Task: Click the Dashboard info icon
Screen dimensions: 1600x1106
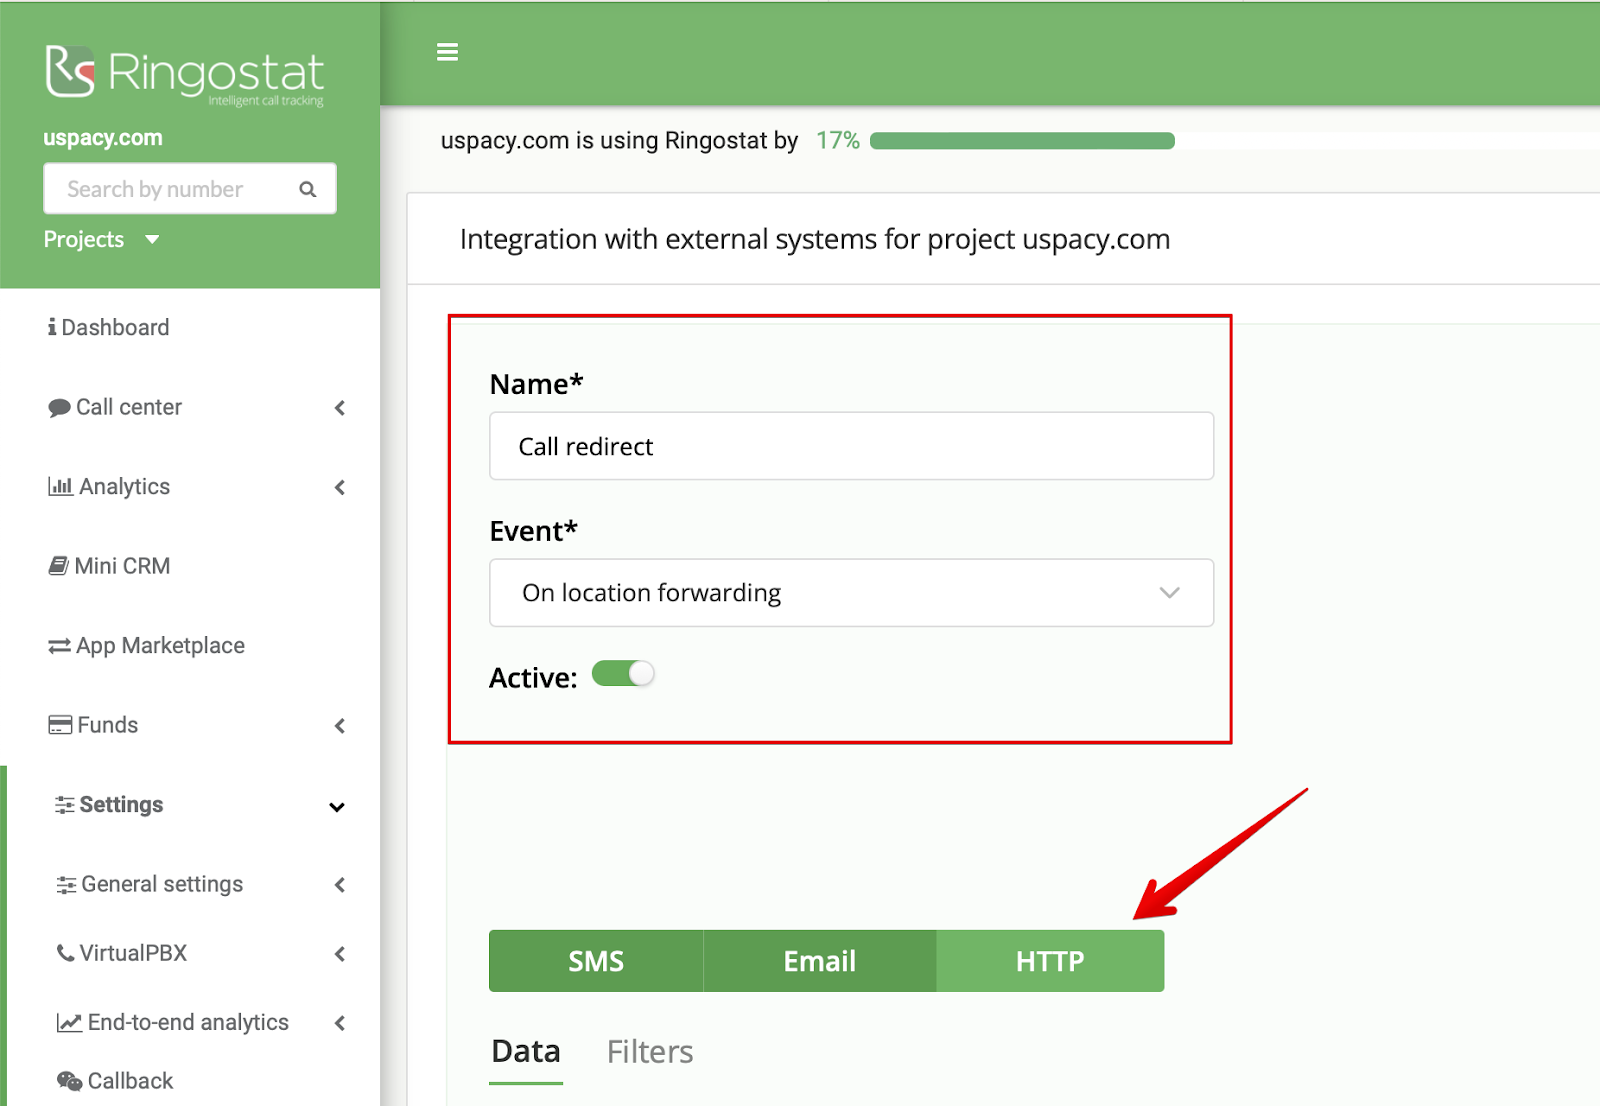Action: (52, 327)
